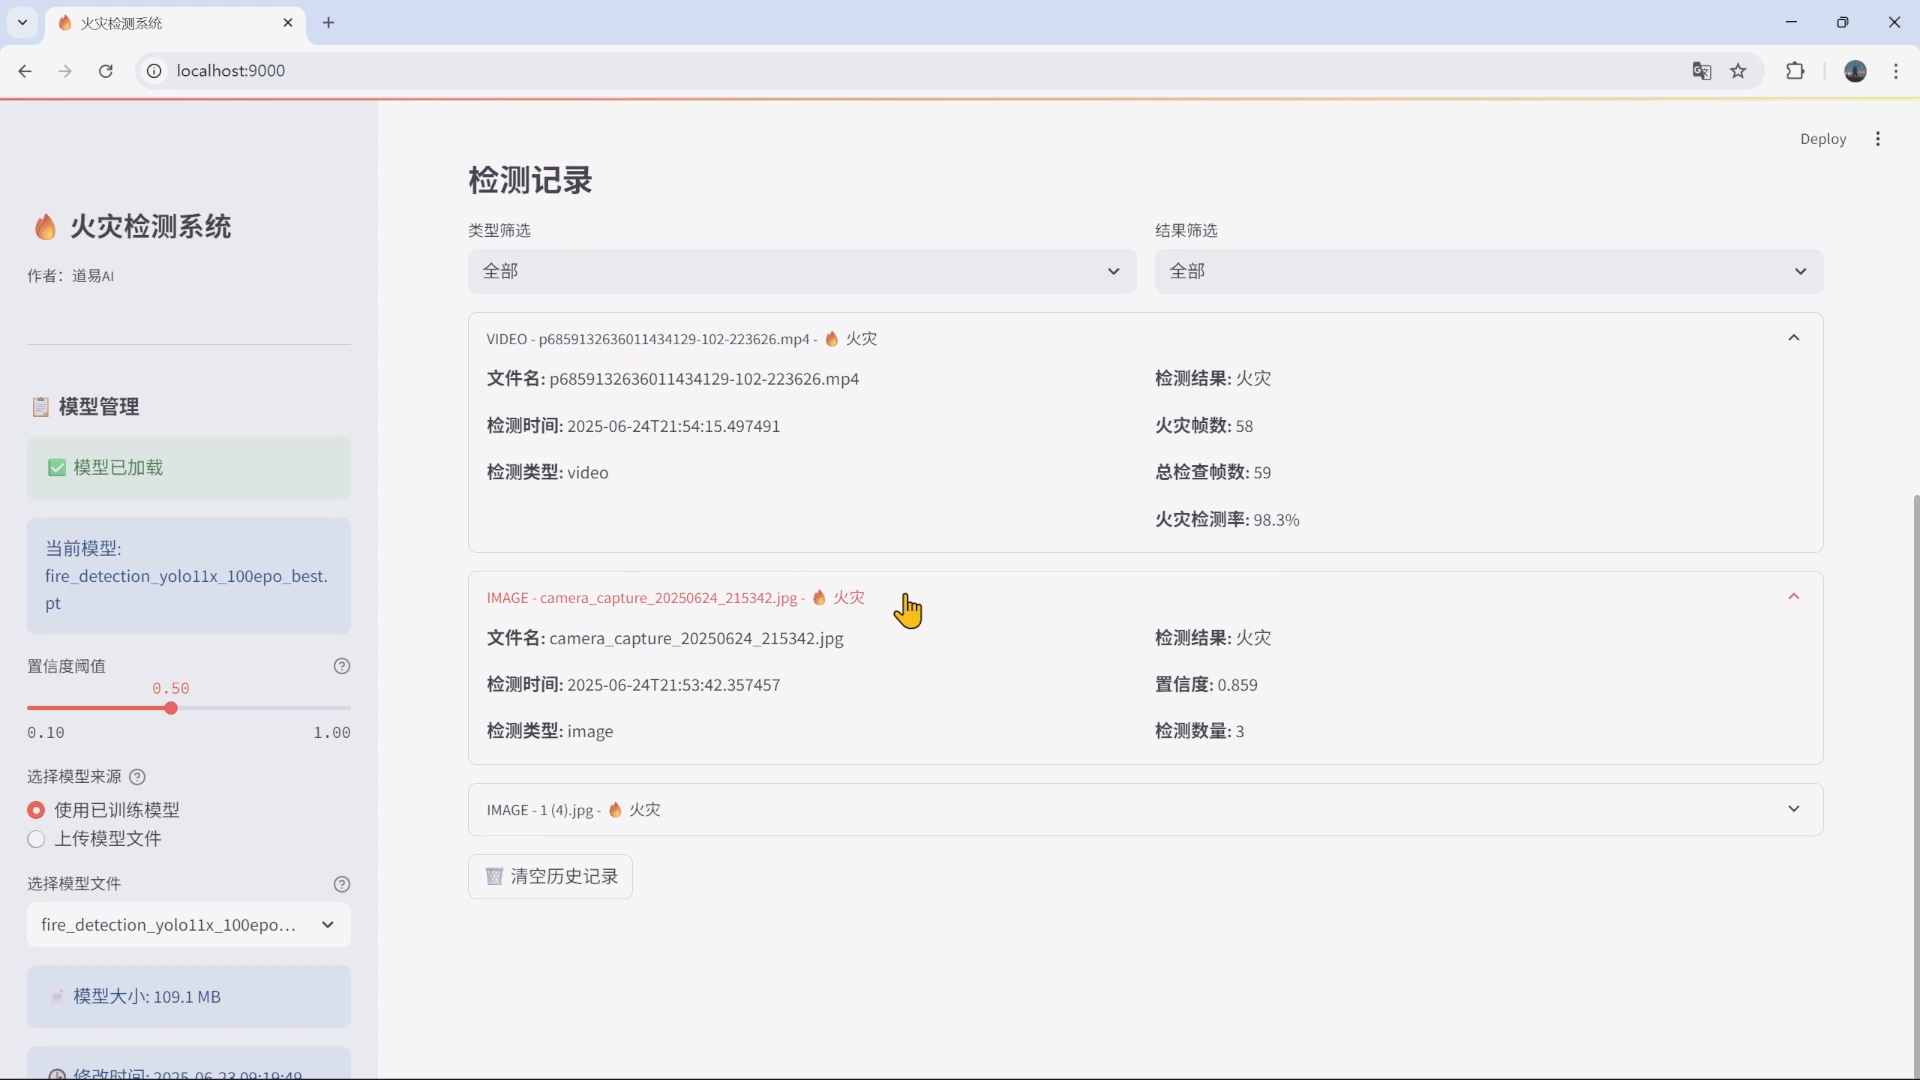Click the fire flame logo icon
The width and height of the screenshot is (1920, 1080).
pyautogui.click(x=44, y=226)
